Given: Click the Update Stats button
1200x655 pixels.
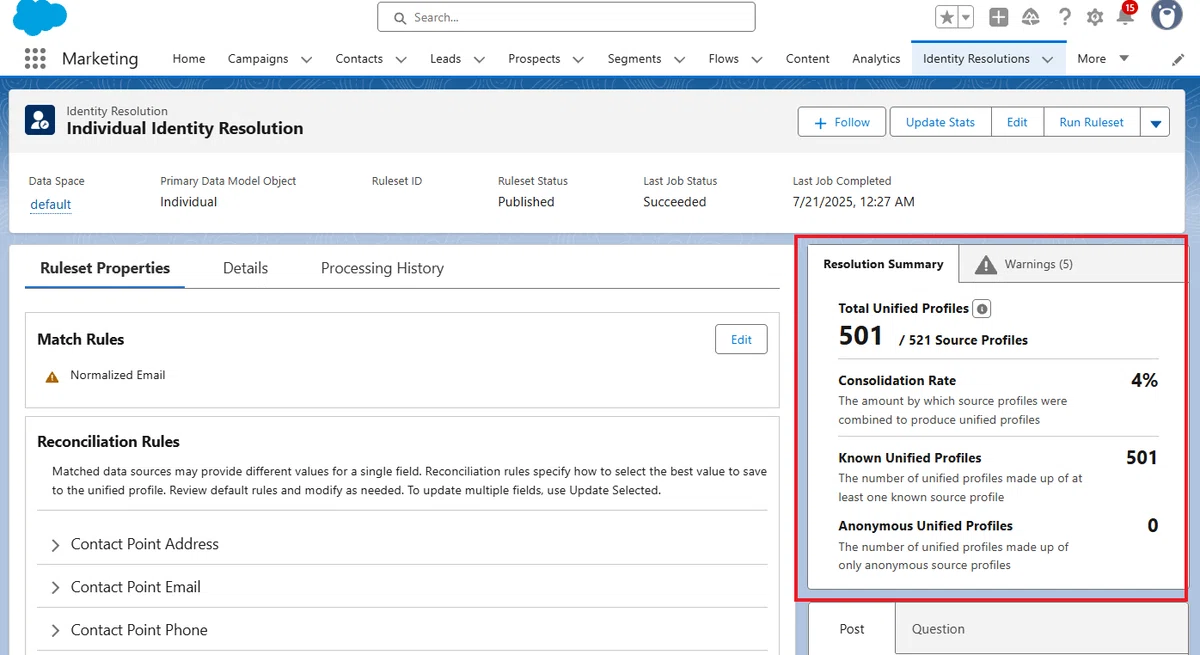Looking at the screenshot, I should click(x=940, y=122).
